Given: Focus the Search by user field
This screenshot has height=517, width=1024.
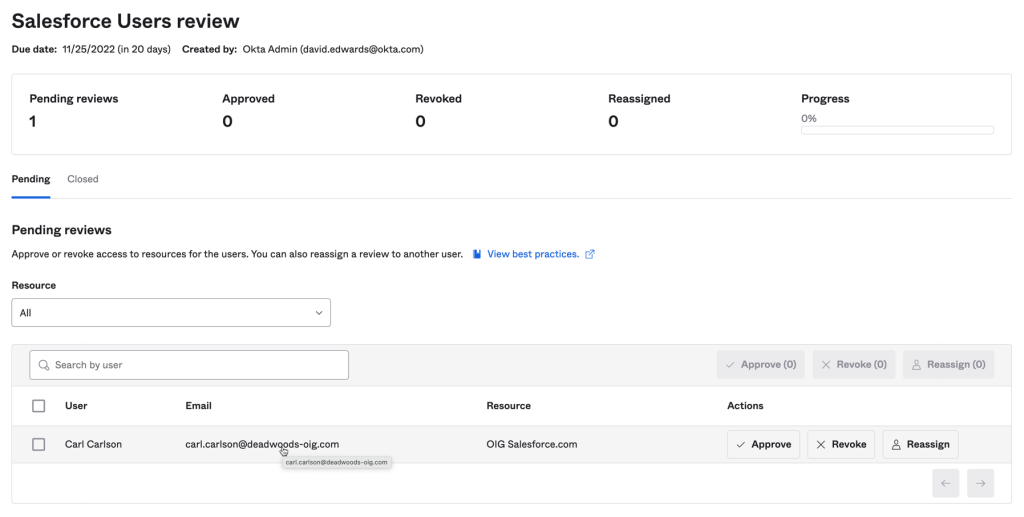Looking at the screenshot, I should tap(189, 365).
